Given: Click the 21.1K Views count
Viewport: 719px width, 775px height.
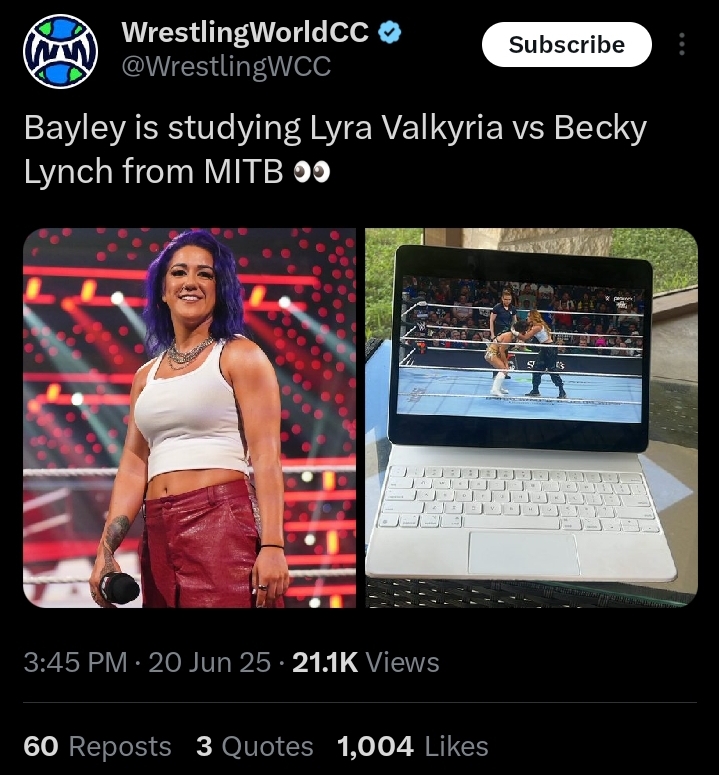Looking at the screenshot, I should pyautogui.click(x=366, y=662).
